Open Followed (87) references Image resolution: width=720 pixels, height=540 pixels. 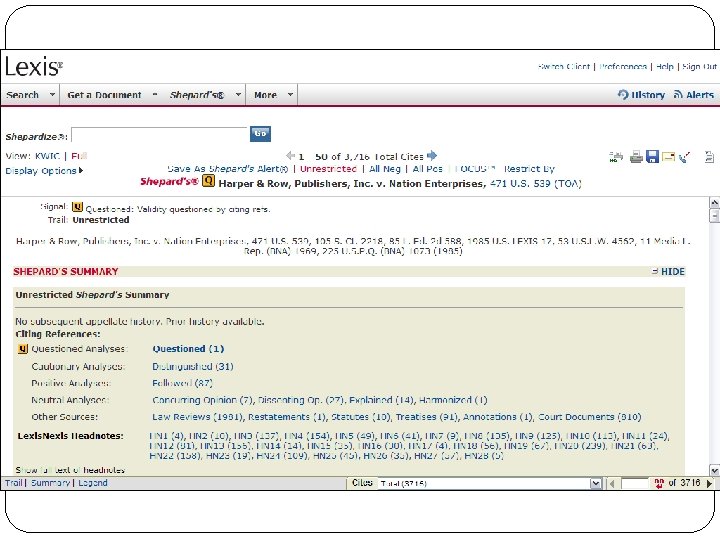(182, 383)
